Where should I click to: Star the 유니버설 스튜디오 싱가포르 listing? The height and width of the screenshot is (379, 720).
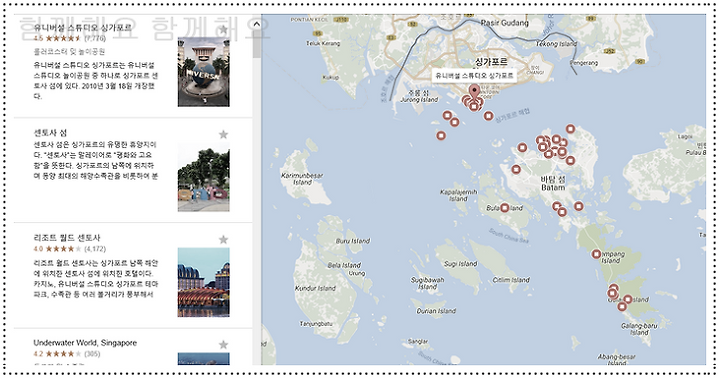coord(224,29)
